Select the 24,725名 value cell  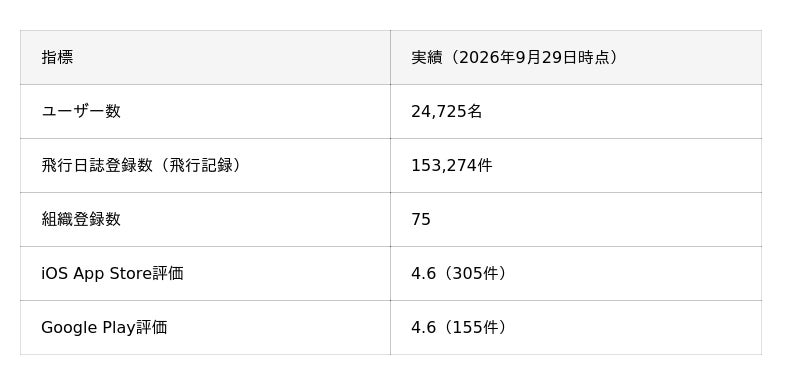pos(576,112)
